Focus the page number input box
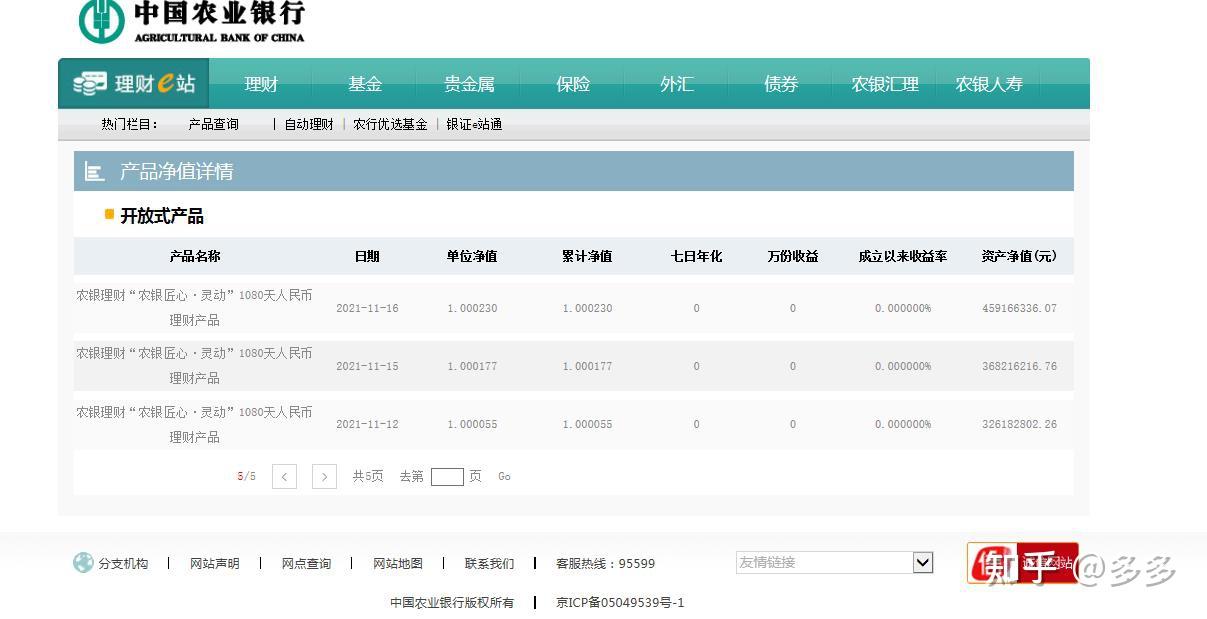This screenshot has height=619, width=1207. tap(447, 477)
